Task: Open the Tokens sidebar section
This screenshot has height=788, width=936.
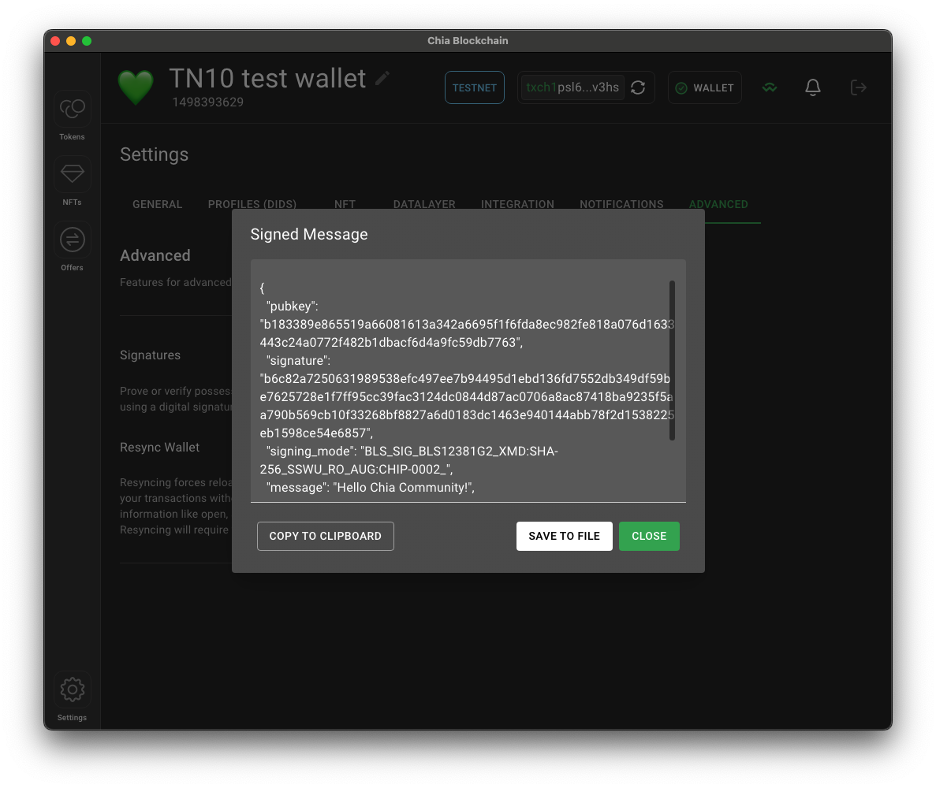Action: [72, 116]
